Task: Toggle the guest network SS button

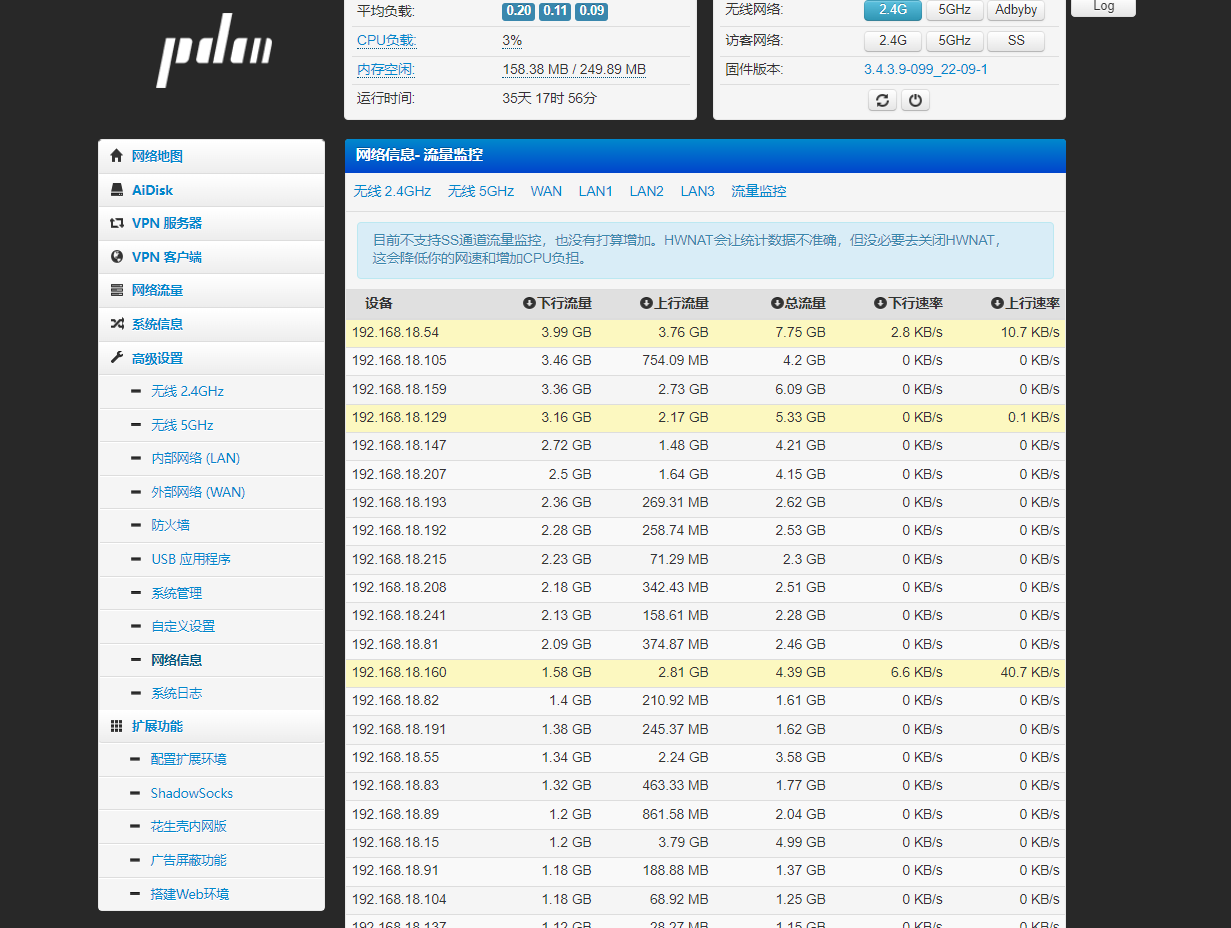Action: (x=1016, y=41)
